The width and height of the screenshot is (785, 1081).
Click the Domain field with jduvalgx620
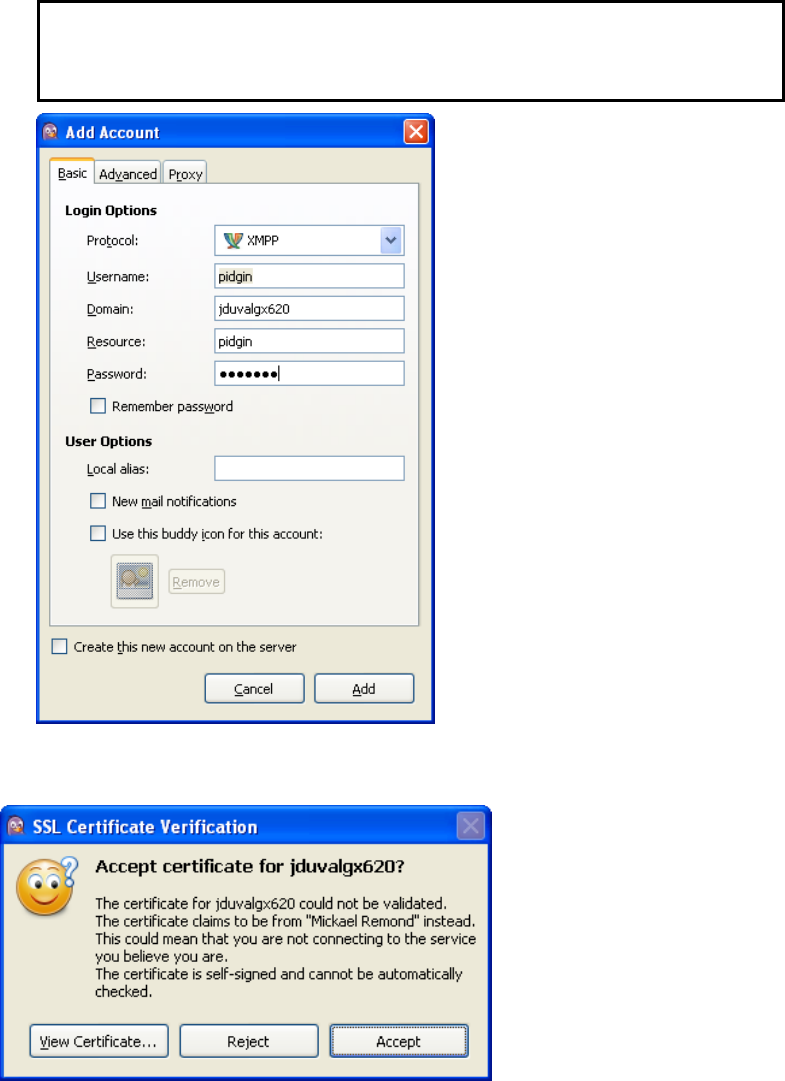(x=309, y=309)
